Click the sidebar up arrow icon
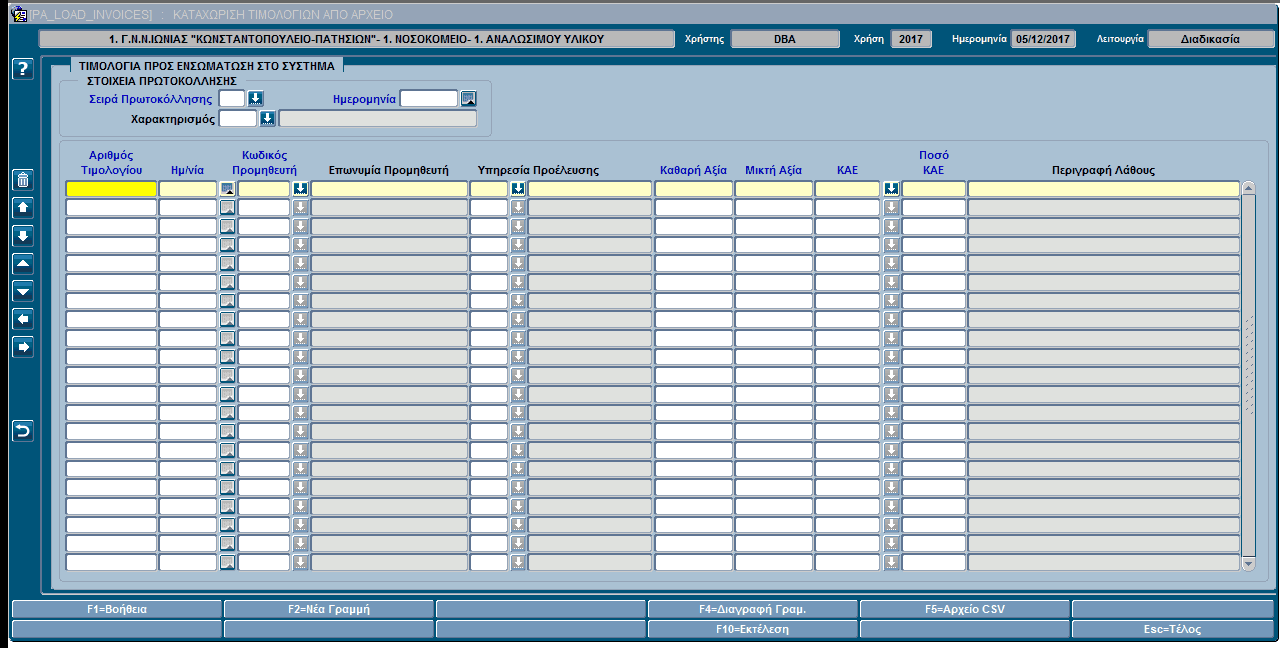The width and height of the screenshot is (1280, 648). click(22, 208)
